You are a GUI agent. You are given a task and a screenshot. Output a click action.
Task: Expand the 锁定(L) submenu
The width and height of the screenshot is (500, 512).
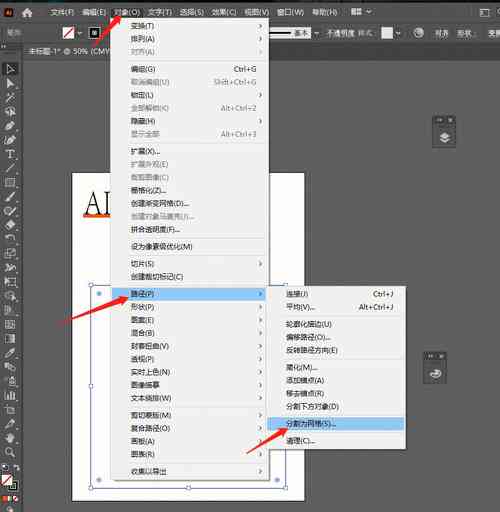[x=189, y=95]
